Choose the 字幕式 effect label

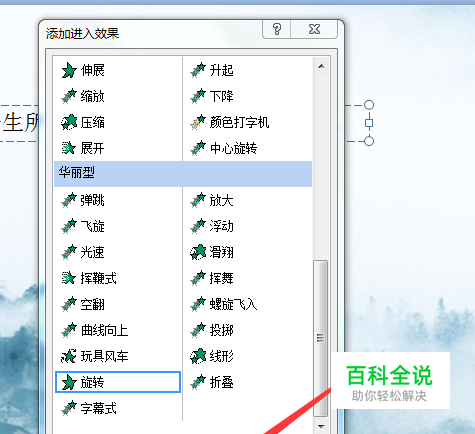(99, 408)
